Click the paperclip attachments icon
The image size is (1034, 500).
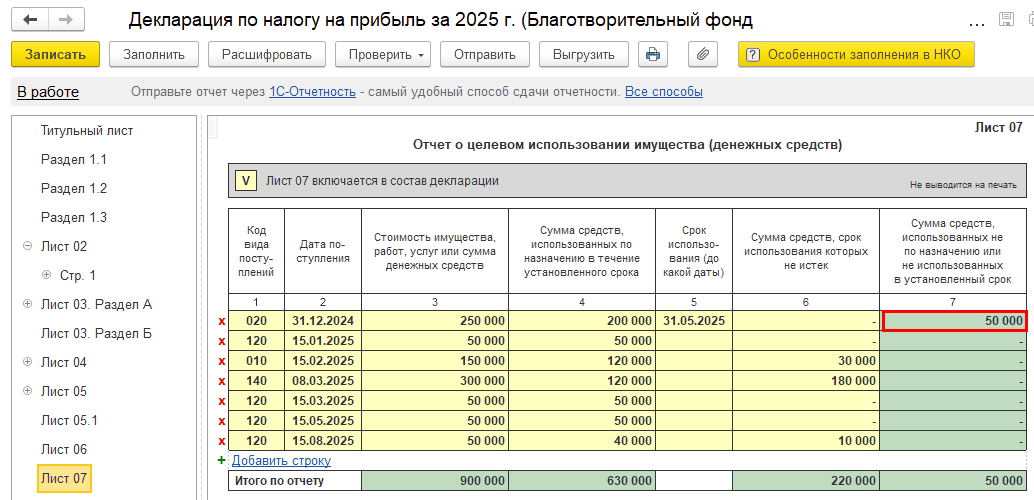pos(702,54)
